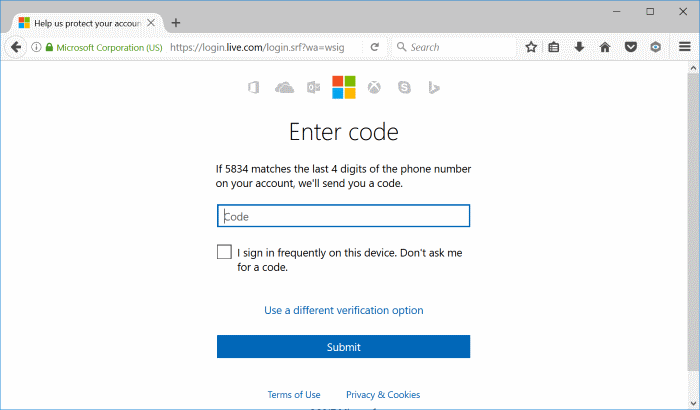Submit the verification code
Screen dimensions: 700x410
tap(343, 347)
